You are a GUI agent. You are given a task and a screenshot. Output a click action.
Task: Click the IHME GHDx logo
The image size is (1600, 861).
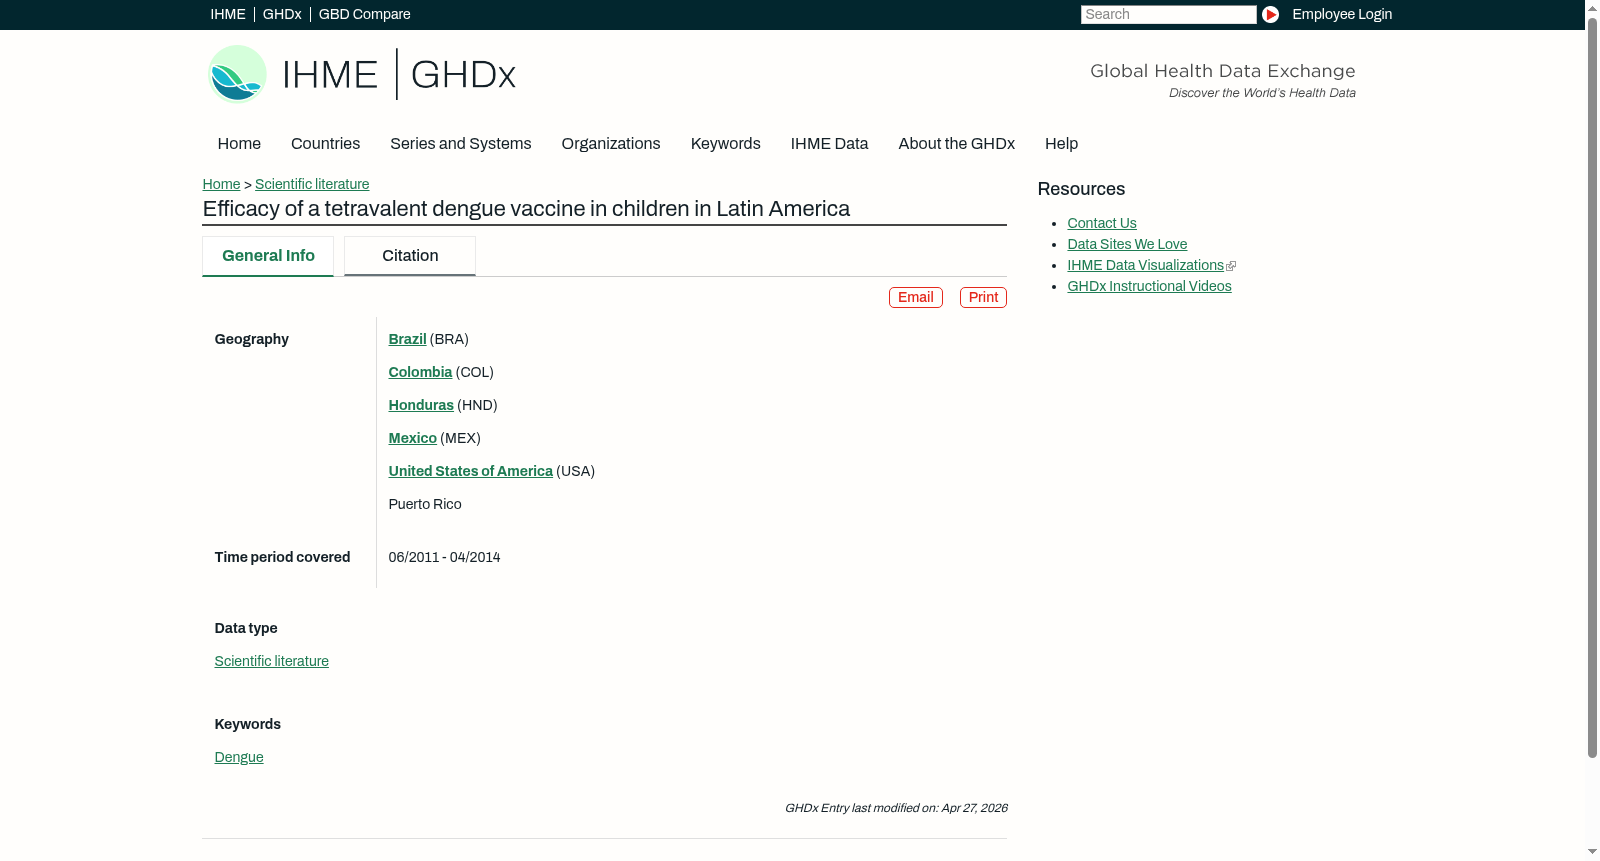pyautogui.click(x=362, y=74)
